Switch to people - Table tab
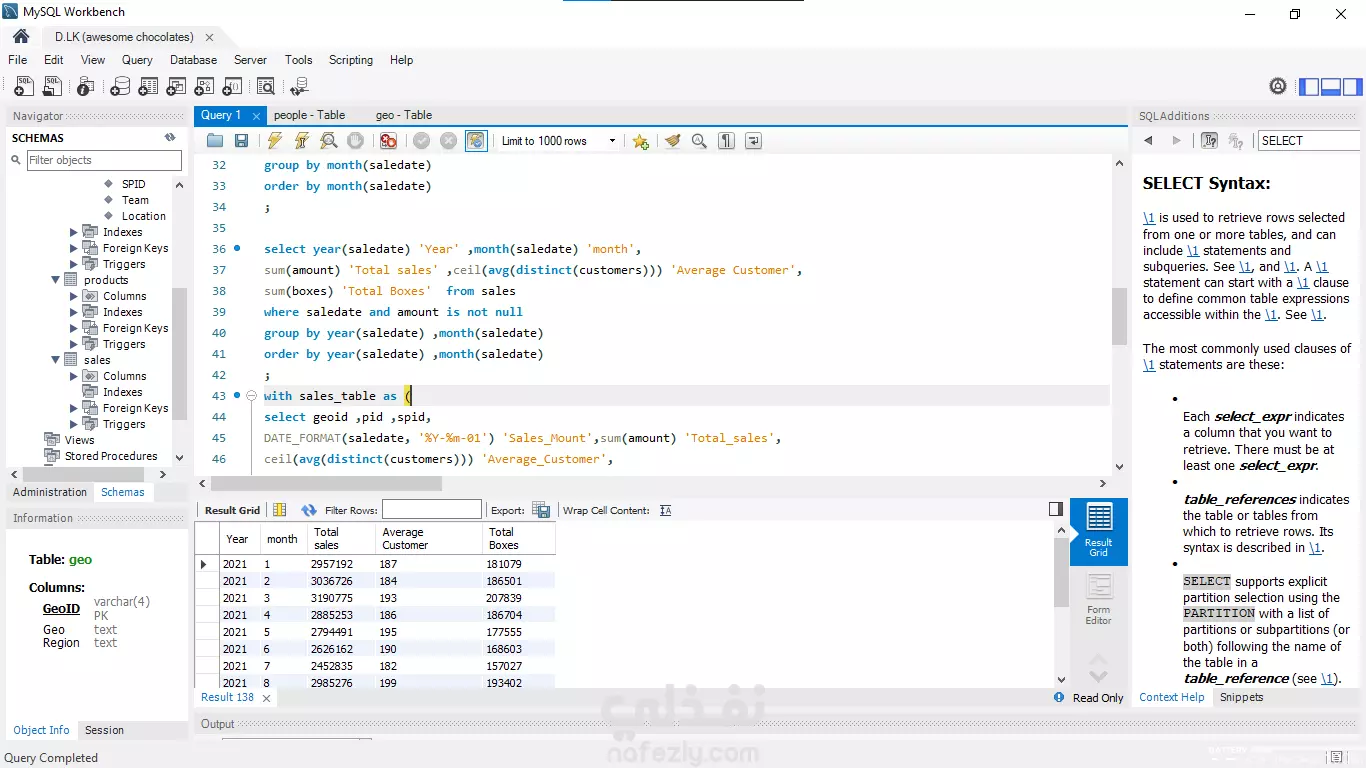Viewport: 1366px width, 768px height. [x=309, y=115]
